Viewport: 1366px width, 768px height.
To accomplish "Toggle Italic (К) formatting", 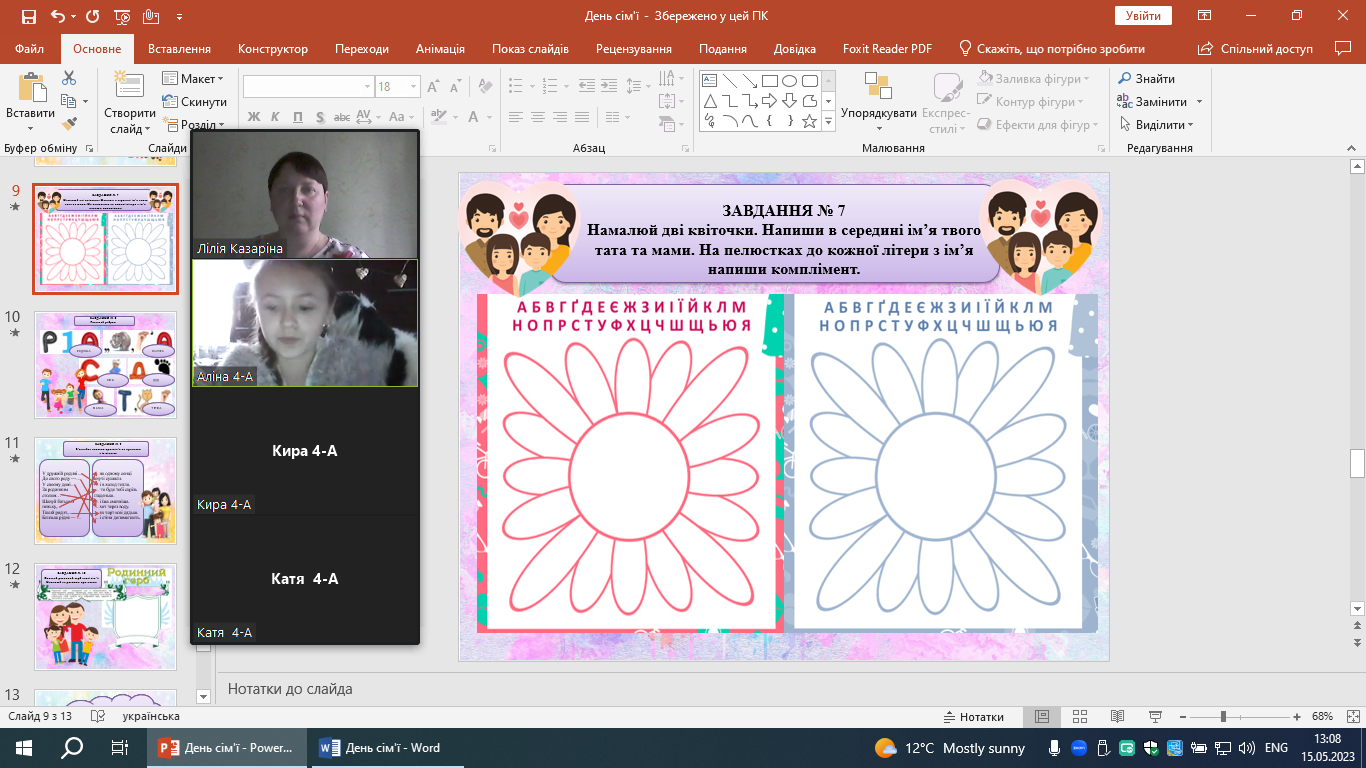I will 276,117.
